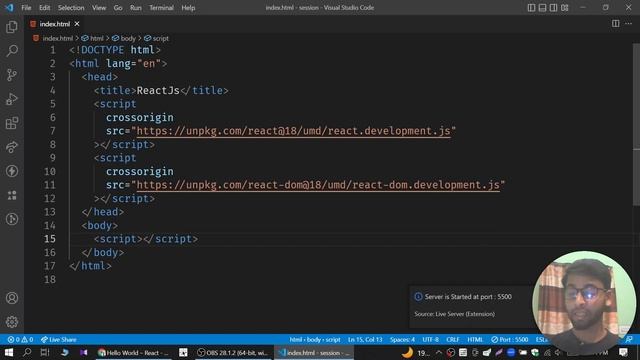
Task: Select the index.html editor tab
Action: tap(54, 24)
